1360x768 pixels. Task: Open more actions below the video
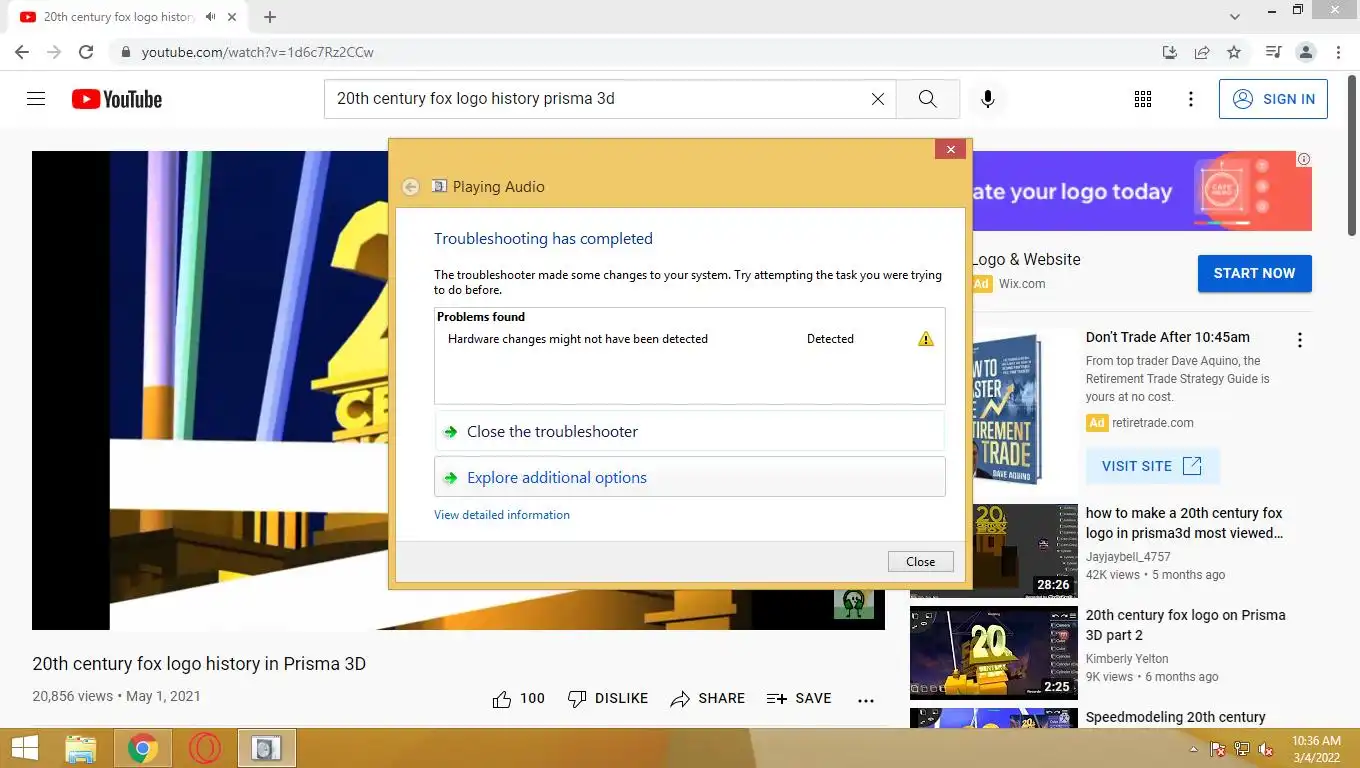pos(866,700)
